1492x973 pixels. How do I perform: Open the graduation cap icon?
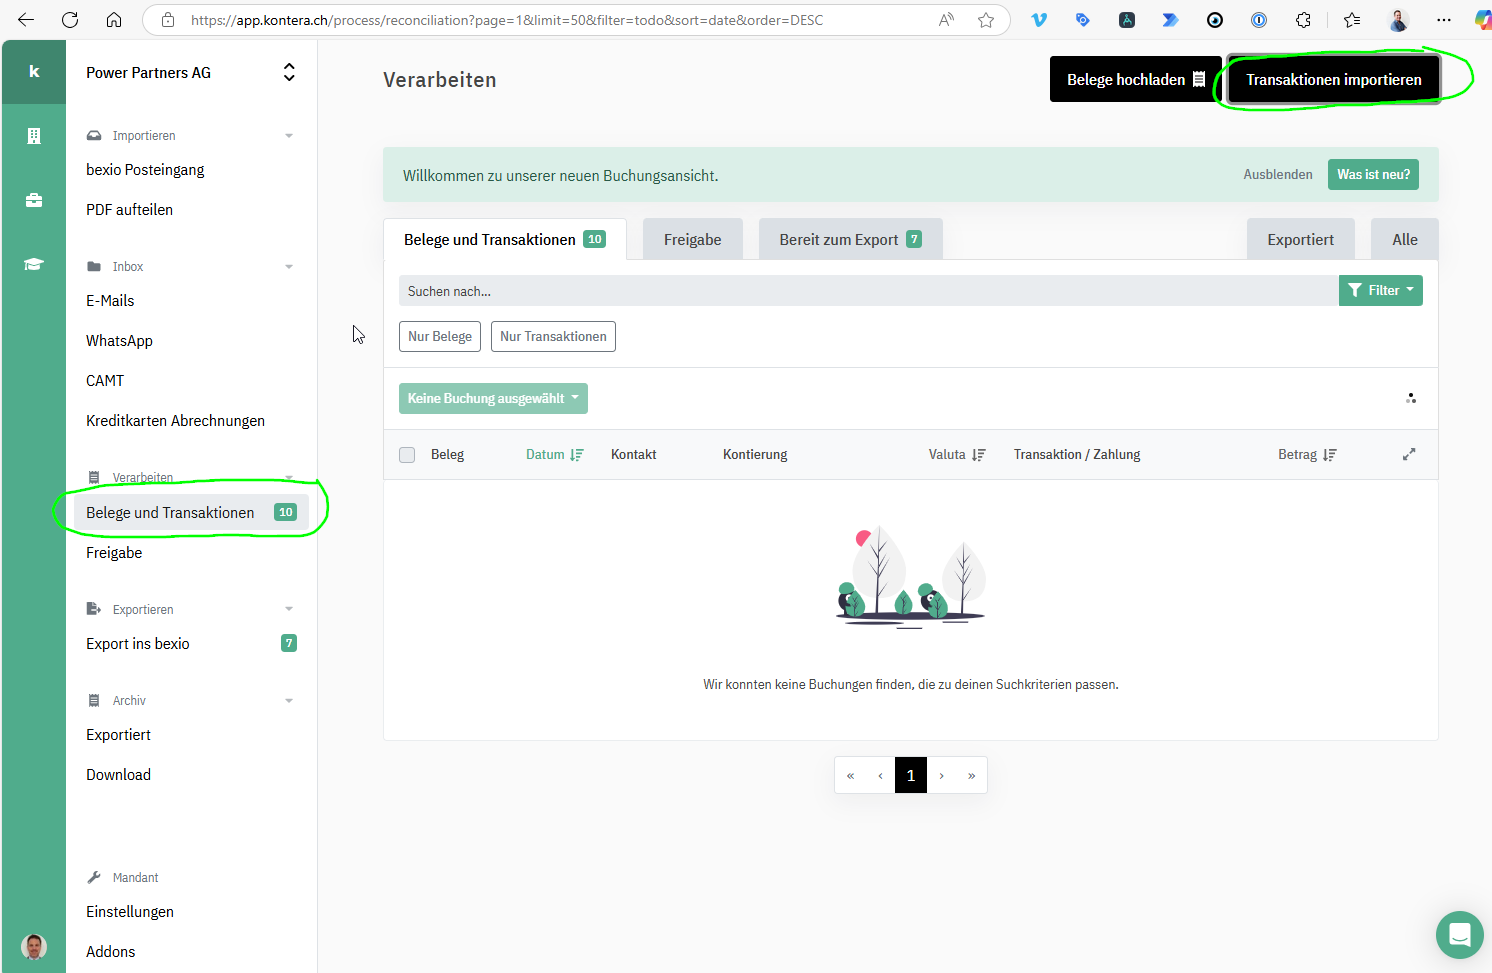tap(34, 264)
